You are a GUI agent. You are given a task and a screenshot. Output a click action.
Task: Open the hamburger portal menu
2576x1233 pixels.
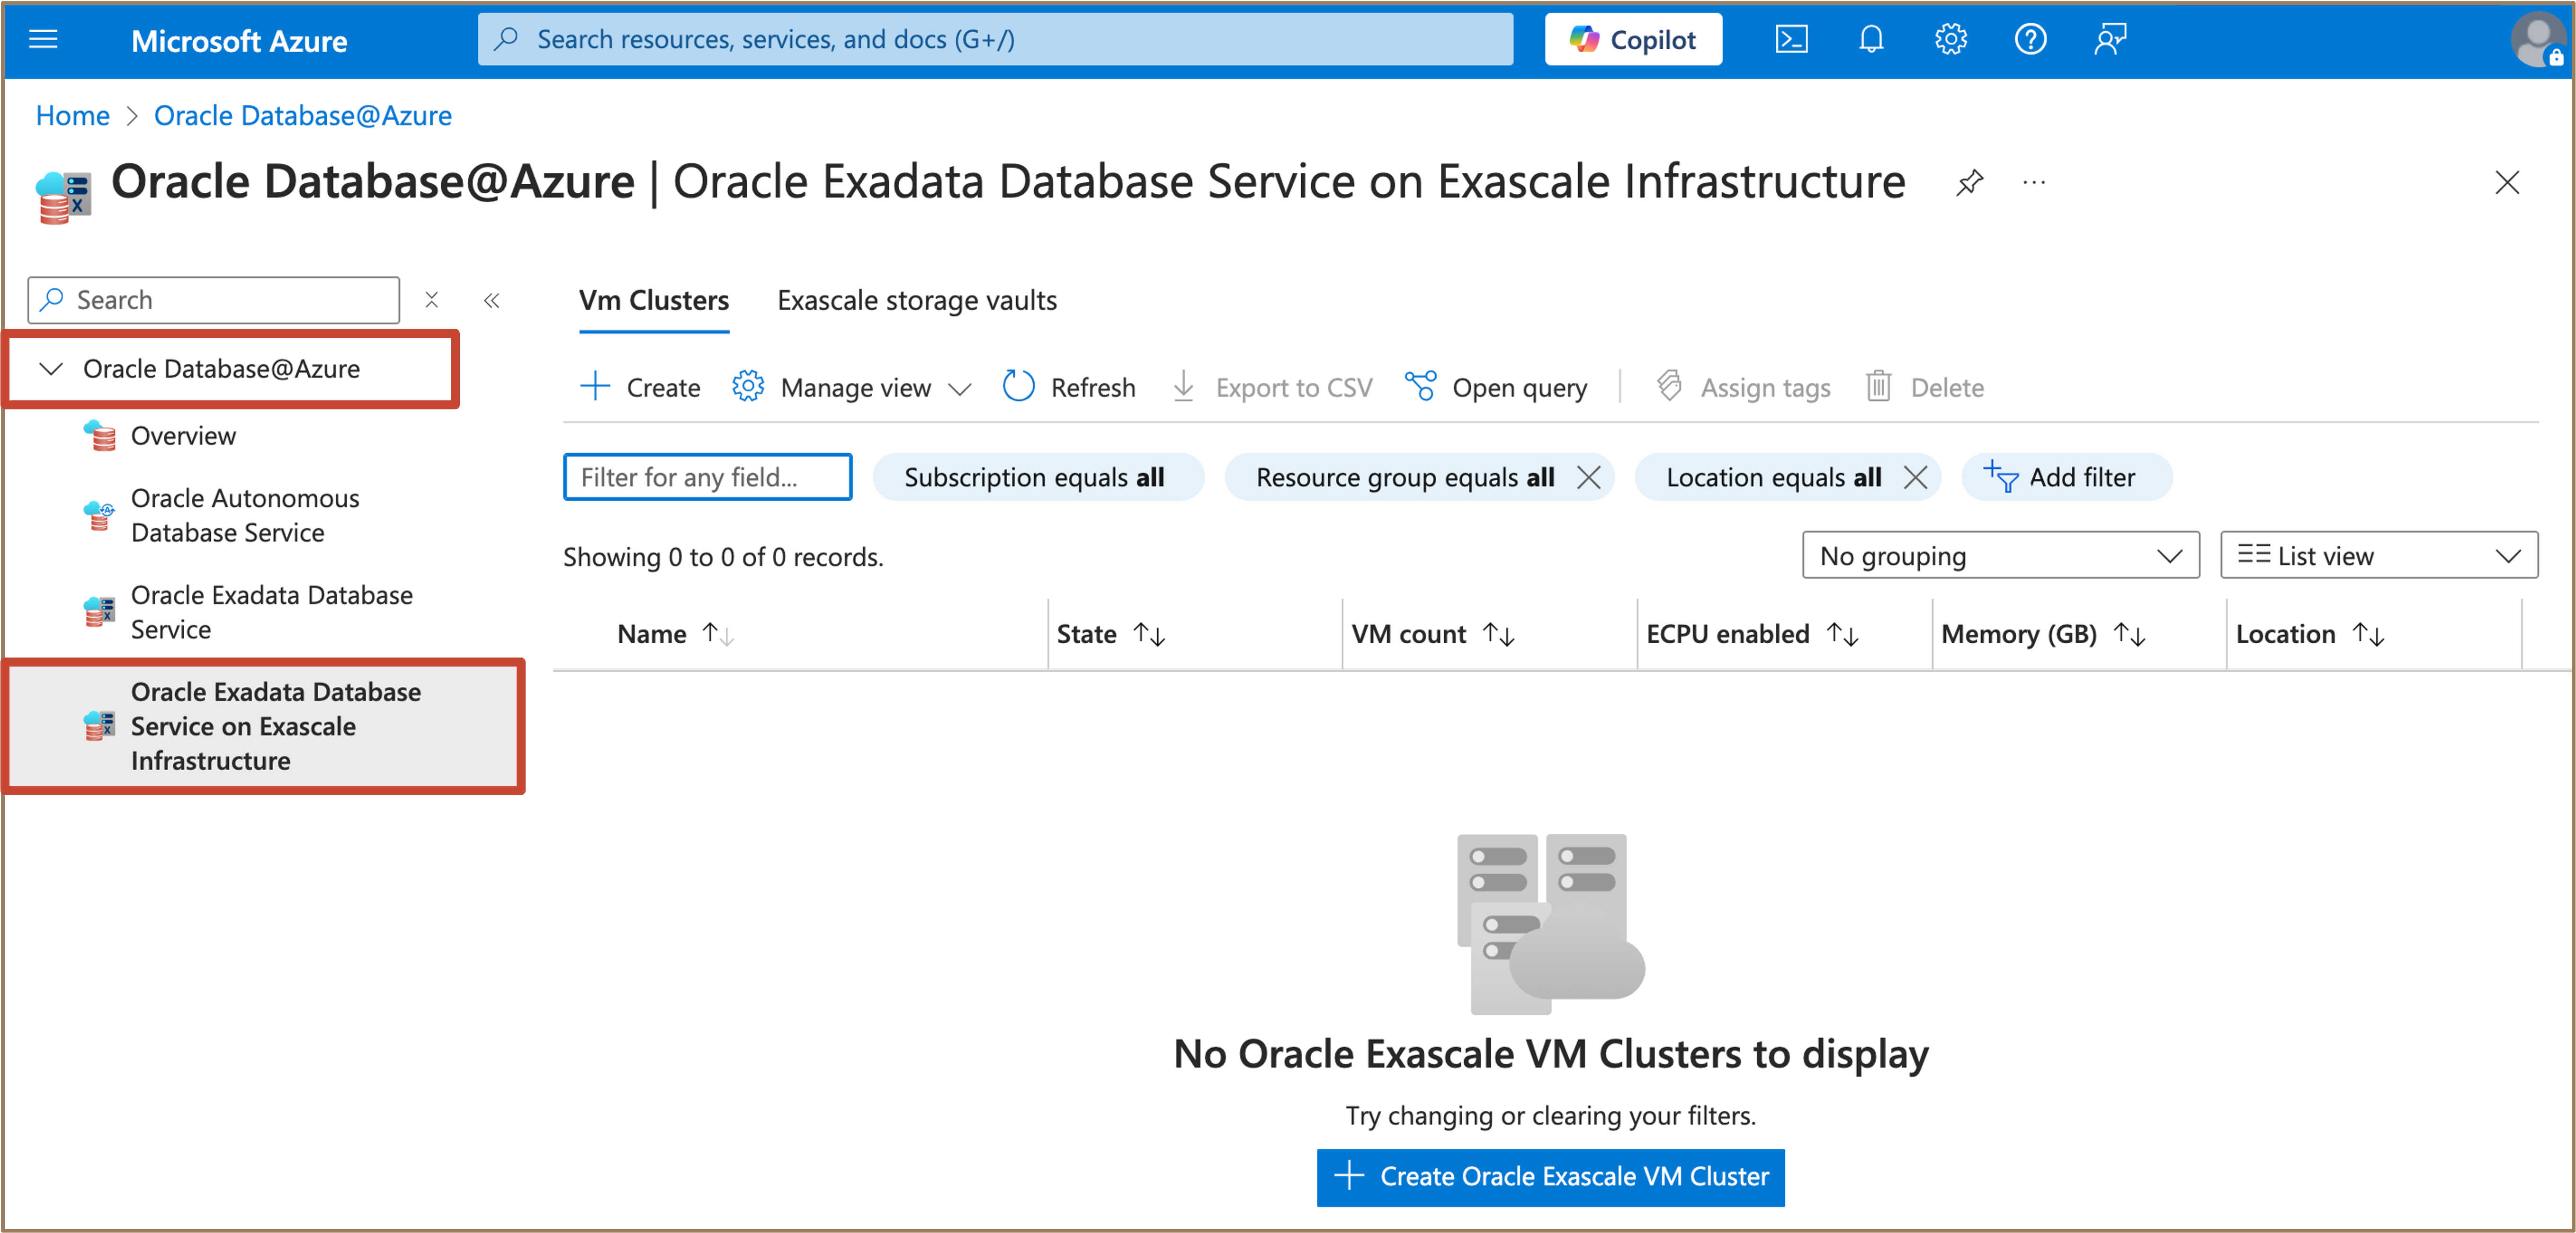(x=43, y=40)
